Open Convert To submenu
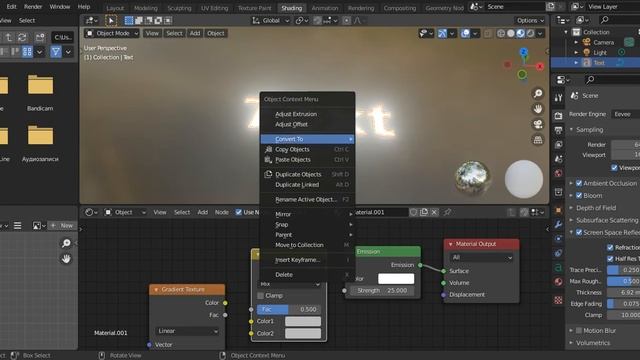This screenshot has width=640, height=360. pyautogui.click(x=307, y=139)
